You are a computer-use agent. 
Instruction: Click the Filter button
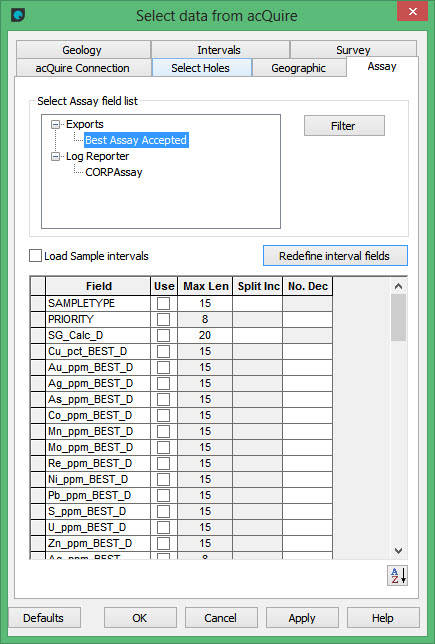344,126
